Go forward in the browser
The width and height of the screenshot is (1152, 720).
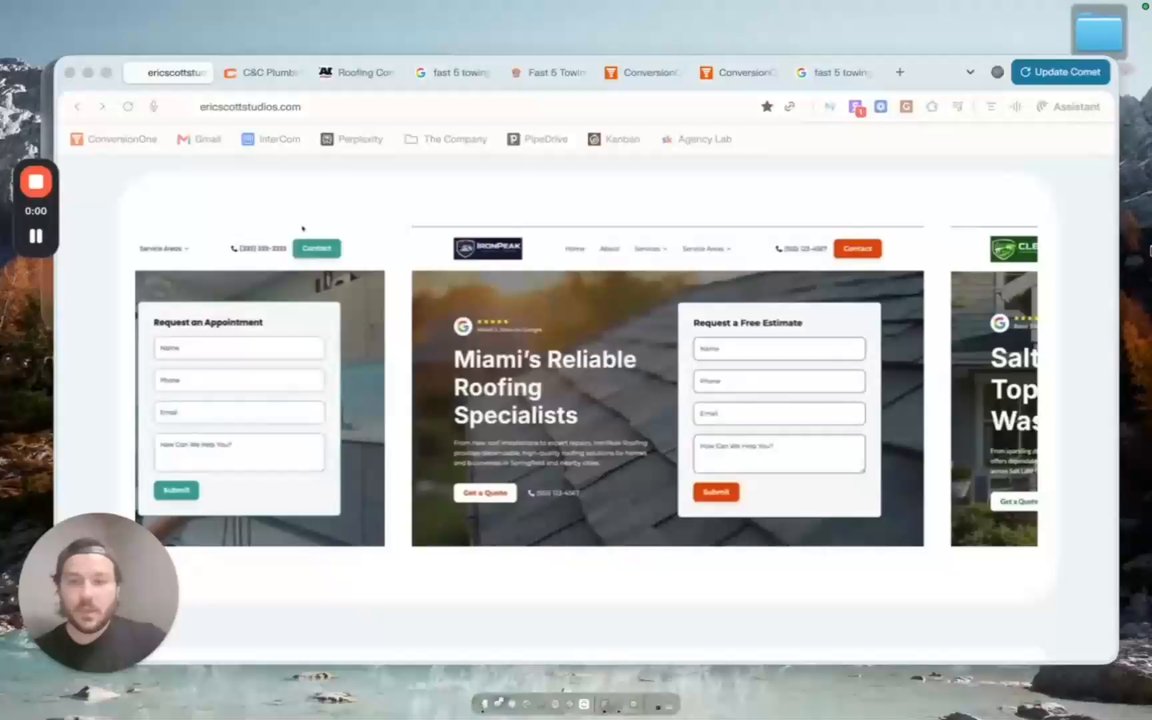(x=102, y=107)
